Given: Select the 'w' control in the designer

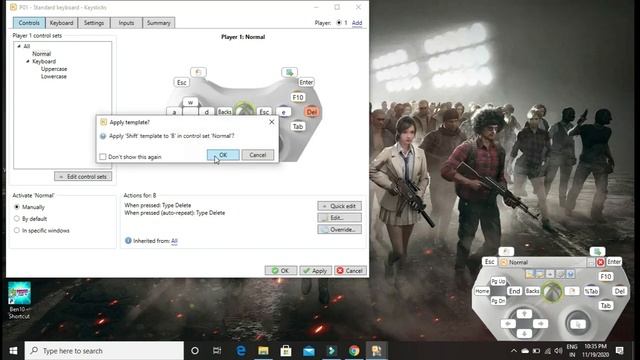Looking at the screenshot, I should coord(190,102).
